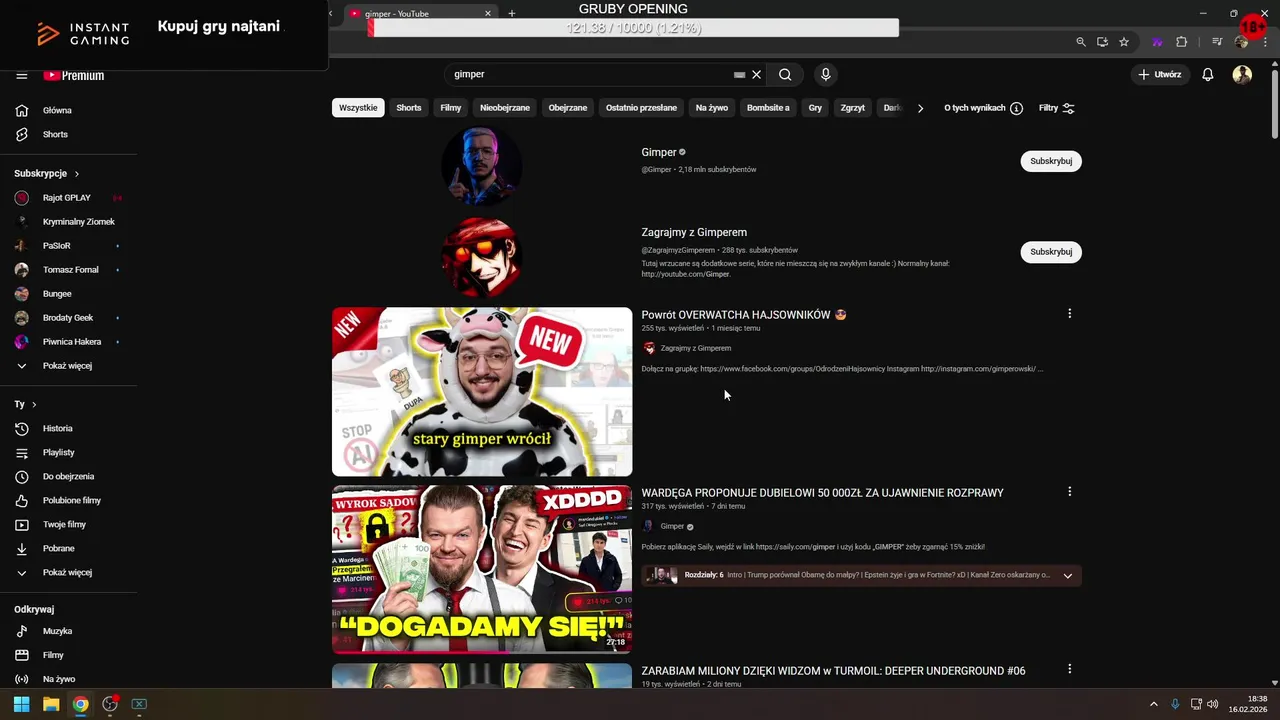Viewport: 1280px width, 720px height.
Task: Select the Gry filter chip
Action: (x=815, y=108)
